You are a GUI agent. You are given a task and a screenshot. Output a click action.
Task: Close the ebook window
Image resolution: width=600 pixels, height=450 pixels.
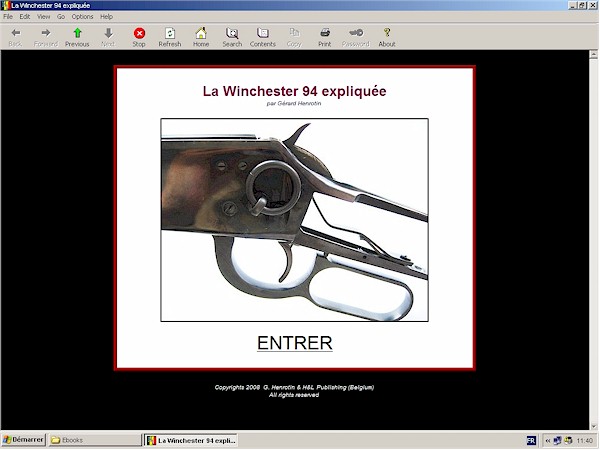tap(593, 5)
